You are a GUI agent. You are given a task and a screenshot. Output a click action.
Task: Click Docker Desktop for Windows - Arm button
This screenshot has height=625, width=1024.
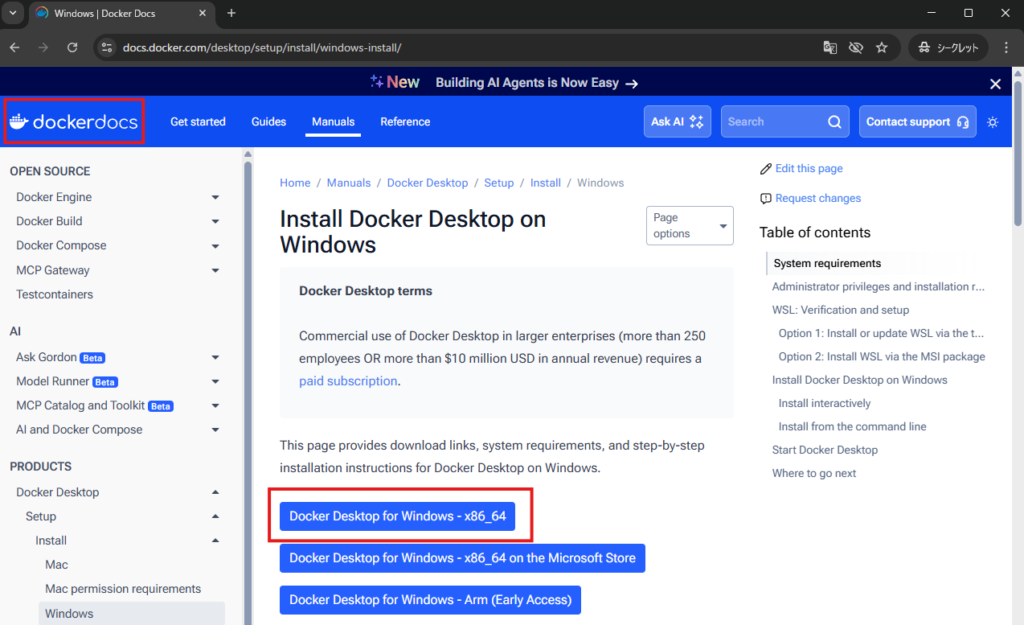point(430,600)
